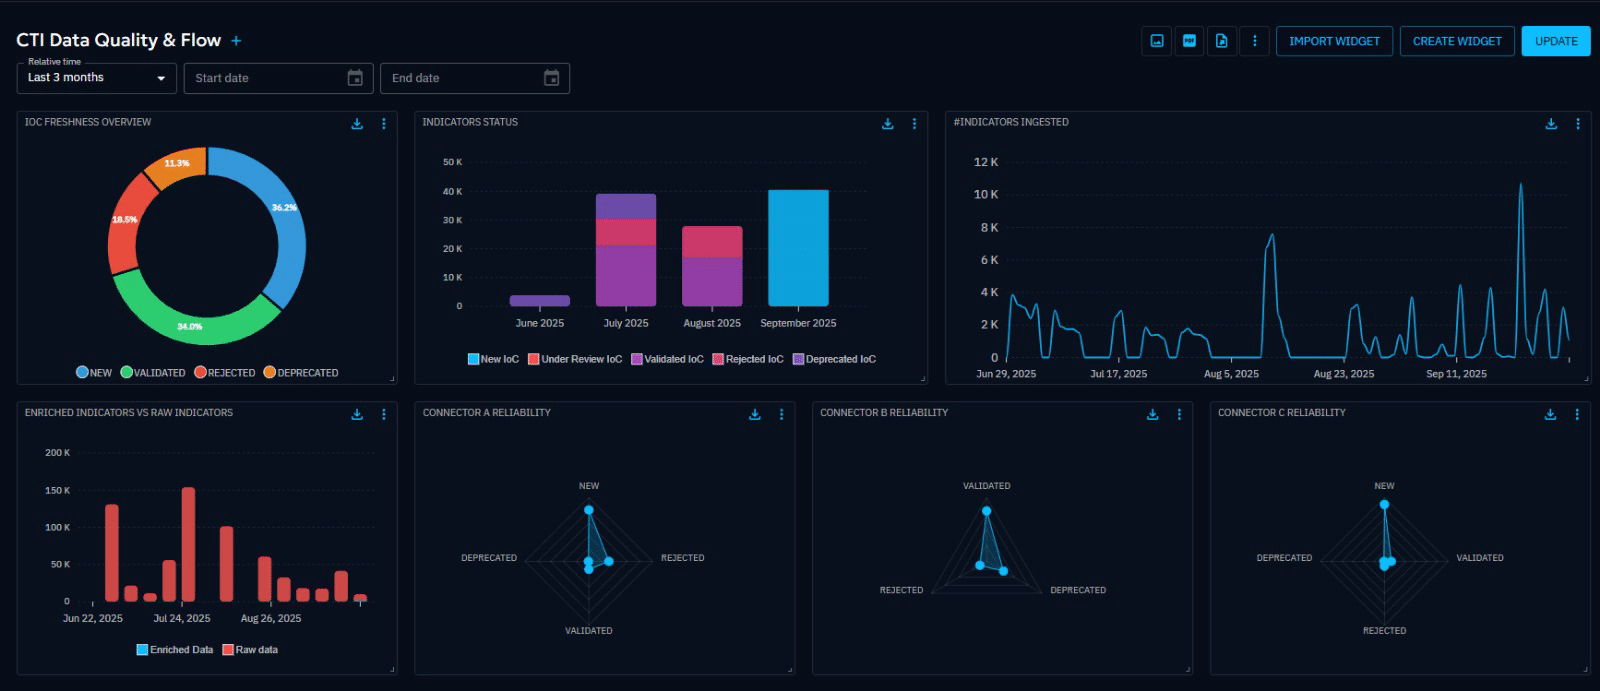Open Enriched vs Raw Indicators options menu
The height and width of the screenshot is (691, 1600).
(x=384, y=414)
